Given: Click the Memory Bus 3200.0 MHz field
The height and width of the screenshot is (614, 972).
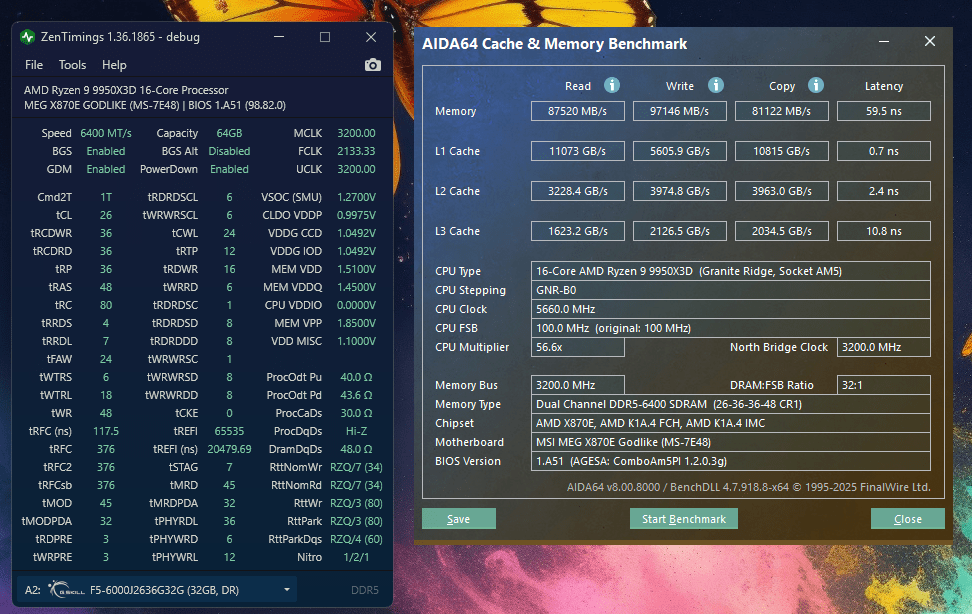Looking at the screenshot, I should pyautogui.click(x=578, y=385).
